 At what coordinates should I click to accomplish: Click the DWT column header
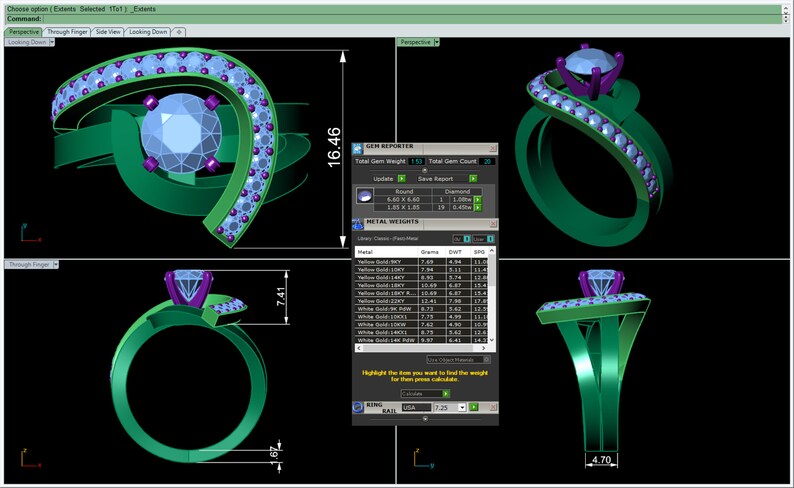[x=458, y=252]
